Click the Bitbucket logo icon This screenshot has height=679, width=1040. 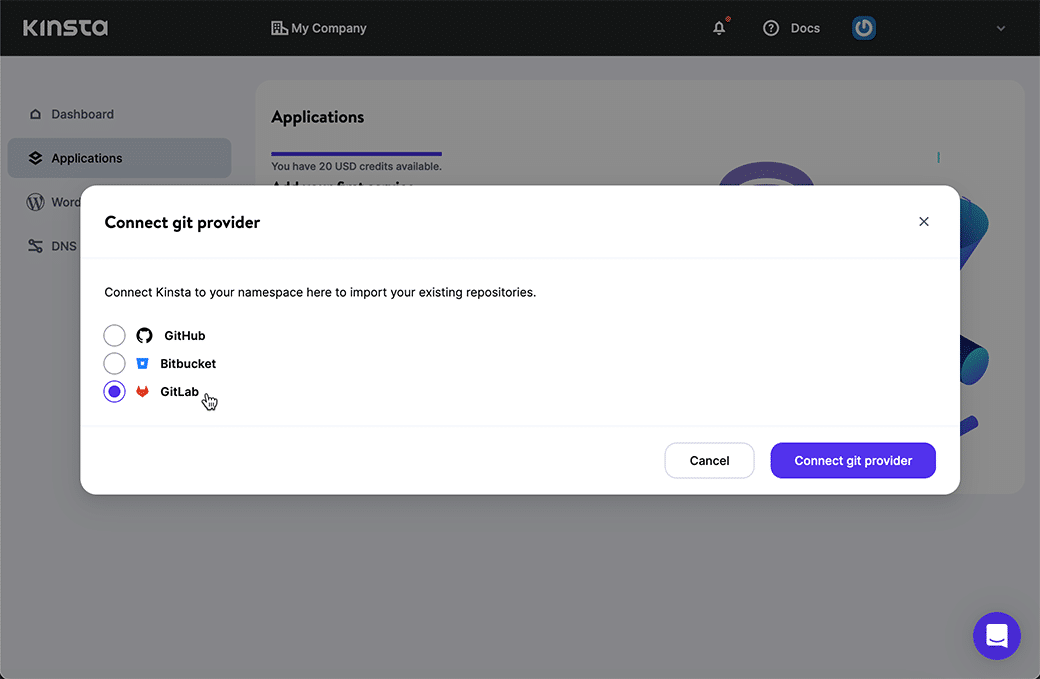142,364
